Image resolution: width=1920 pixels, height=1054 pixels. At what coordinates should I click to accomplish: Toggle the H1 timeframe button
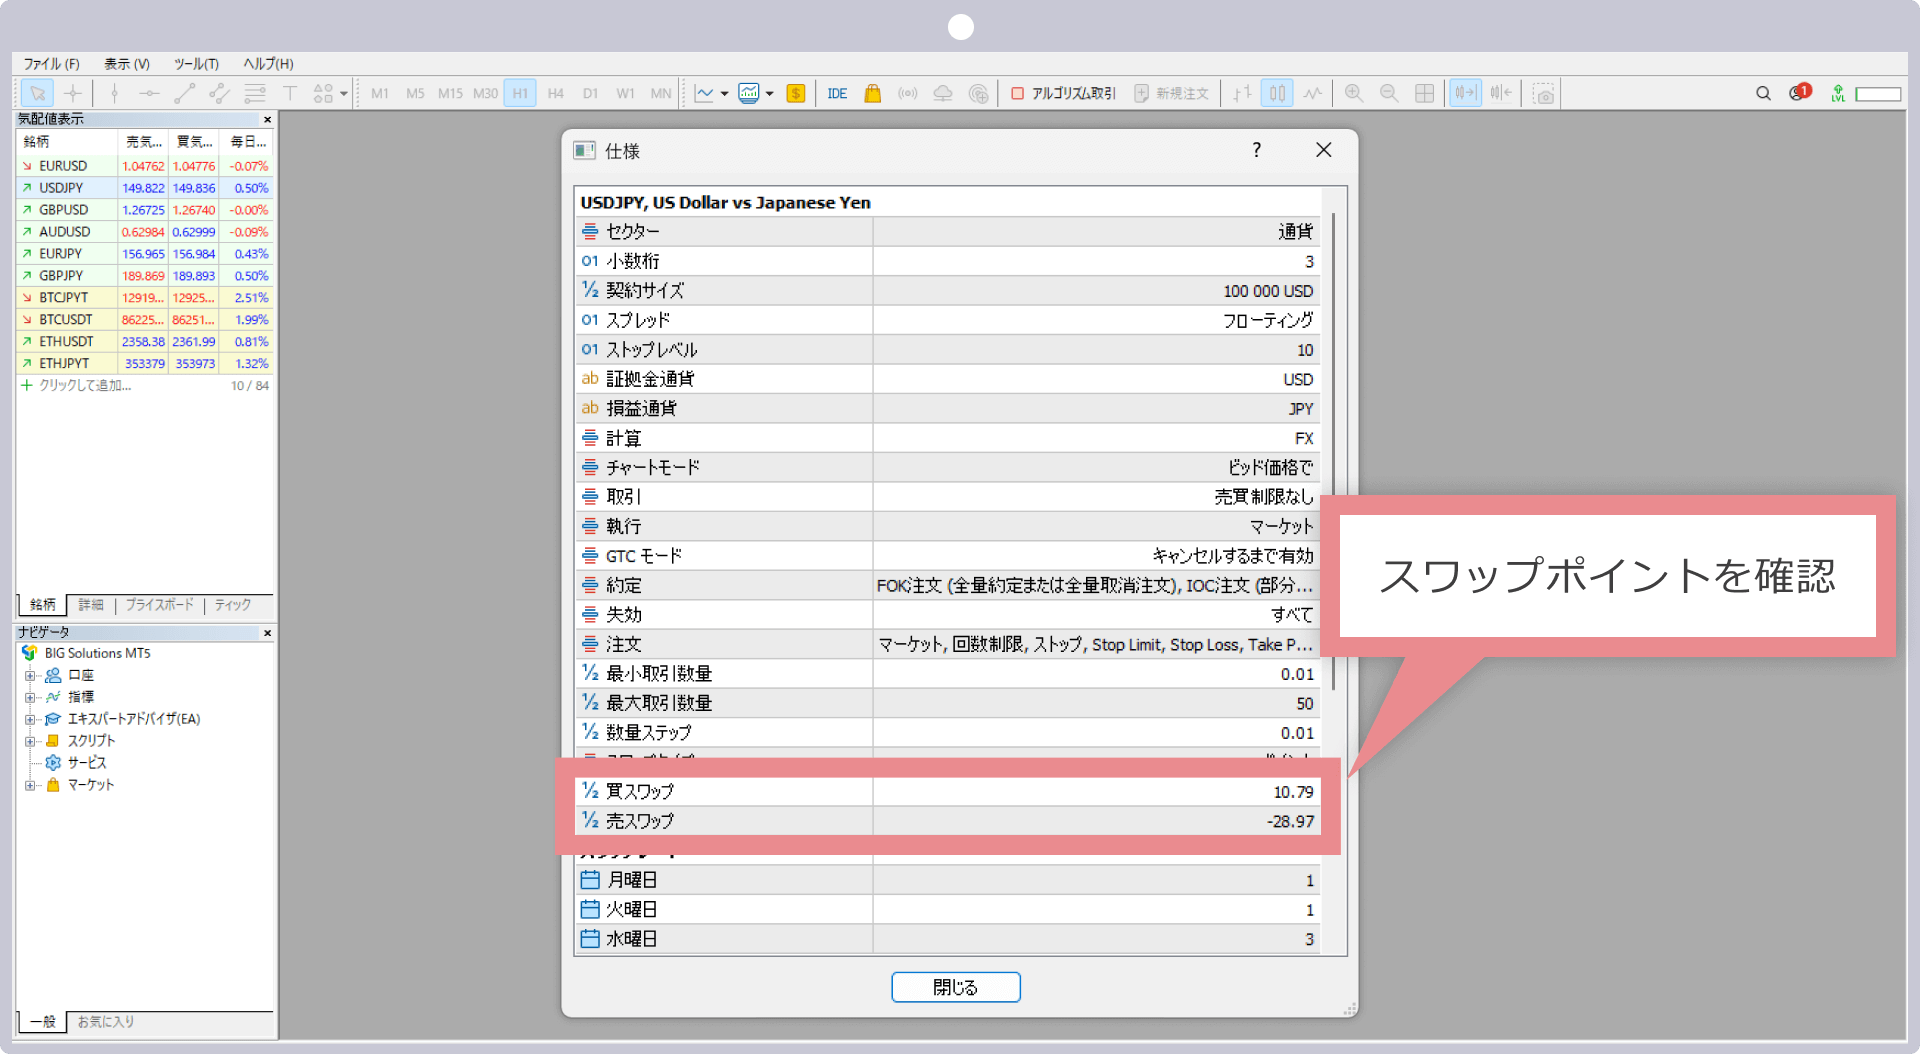coord(520,94)
